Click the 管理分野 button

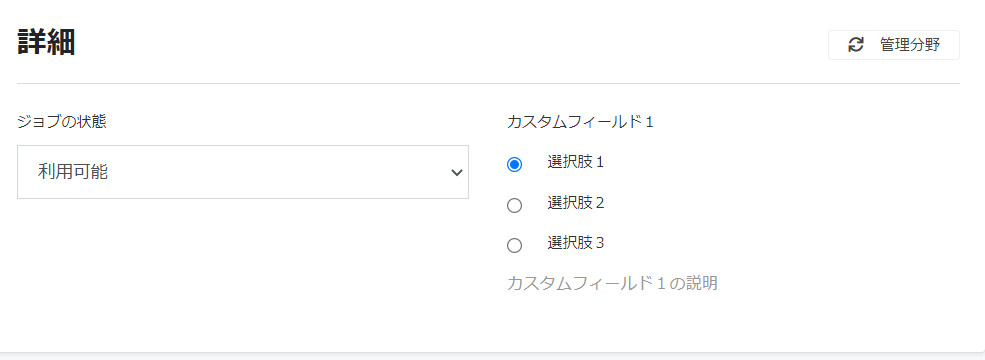894,45
